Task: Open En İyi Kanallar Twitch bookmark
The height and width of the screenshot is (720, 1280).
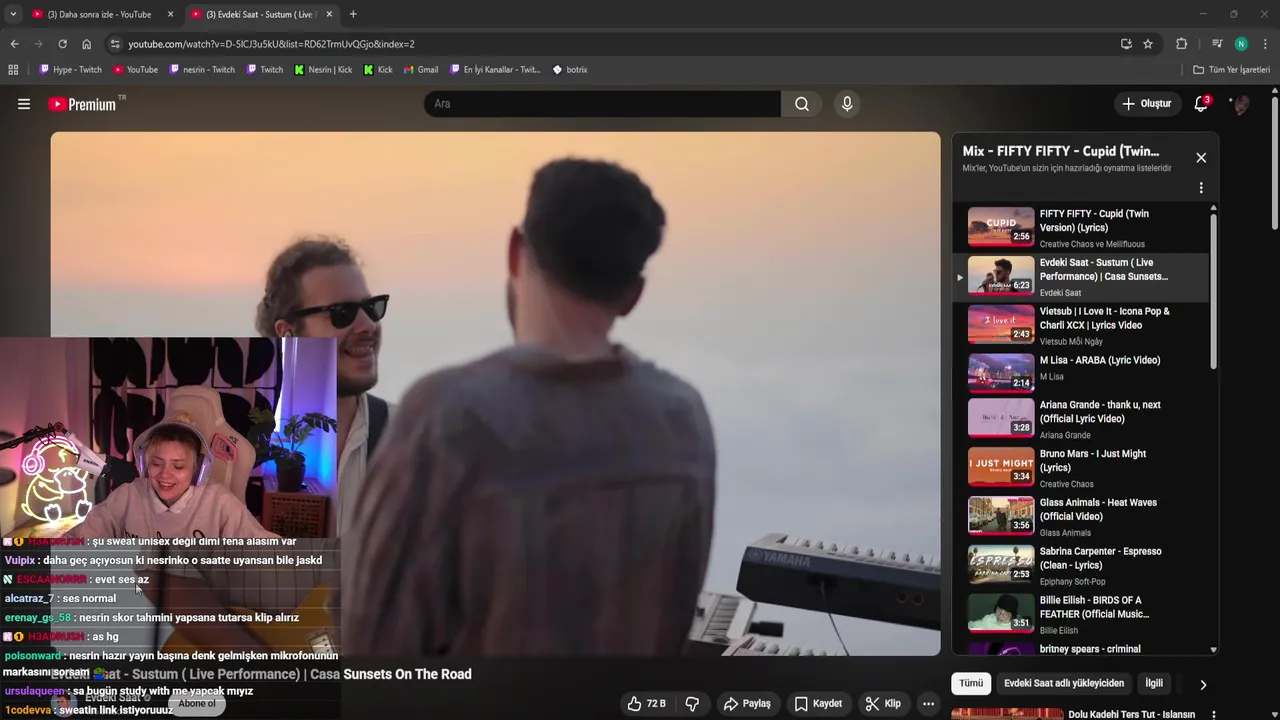Action: 495,70
